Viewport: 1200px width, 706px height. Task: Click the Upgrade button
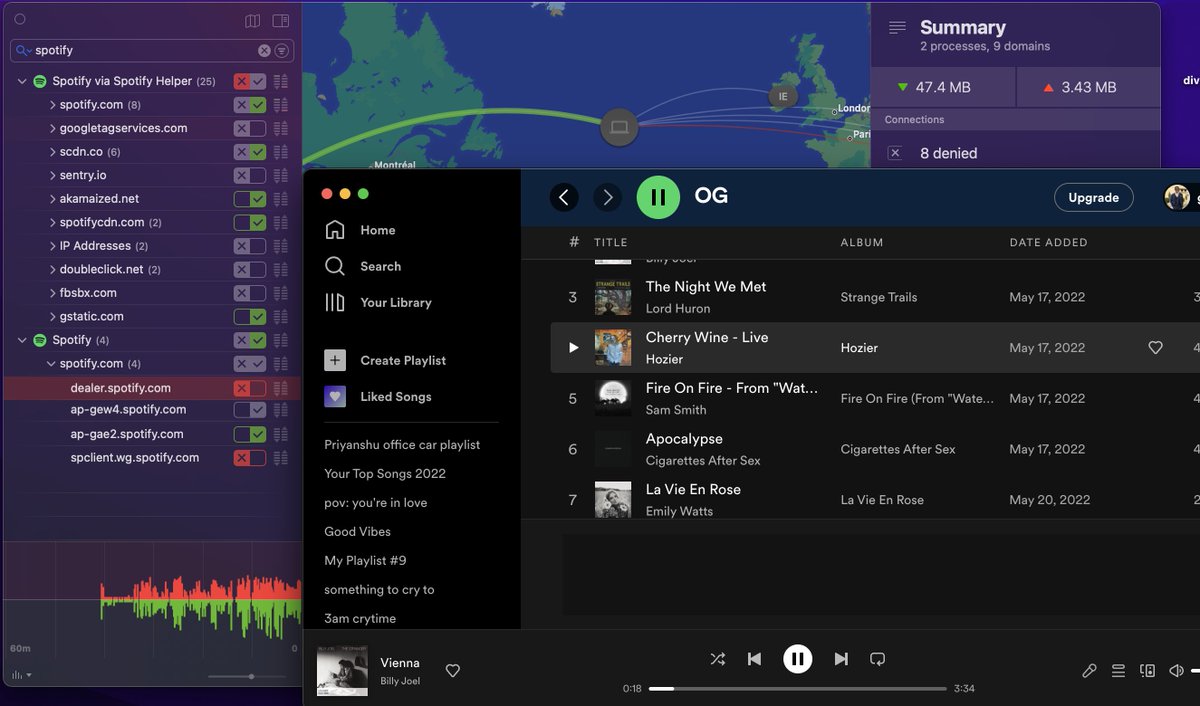pos(1094,197)
